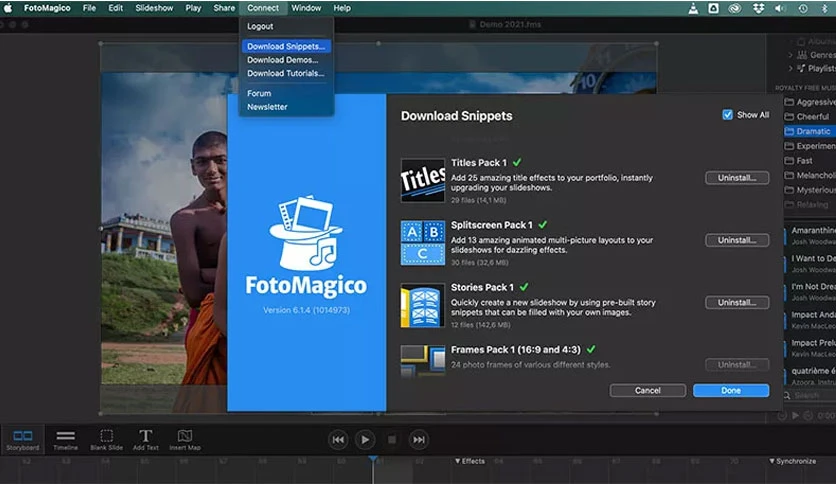
Task: Select the Fast music folder
Action: (x=810, y=160)
